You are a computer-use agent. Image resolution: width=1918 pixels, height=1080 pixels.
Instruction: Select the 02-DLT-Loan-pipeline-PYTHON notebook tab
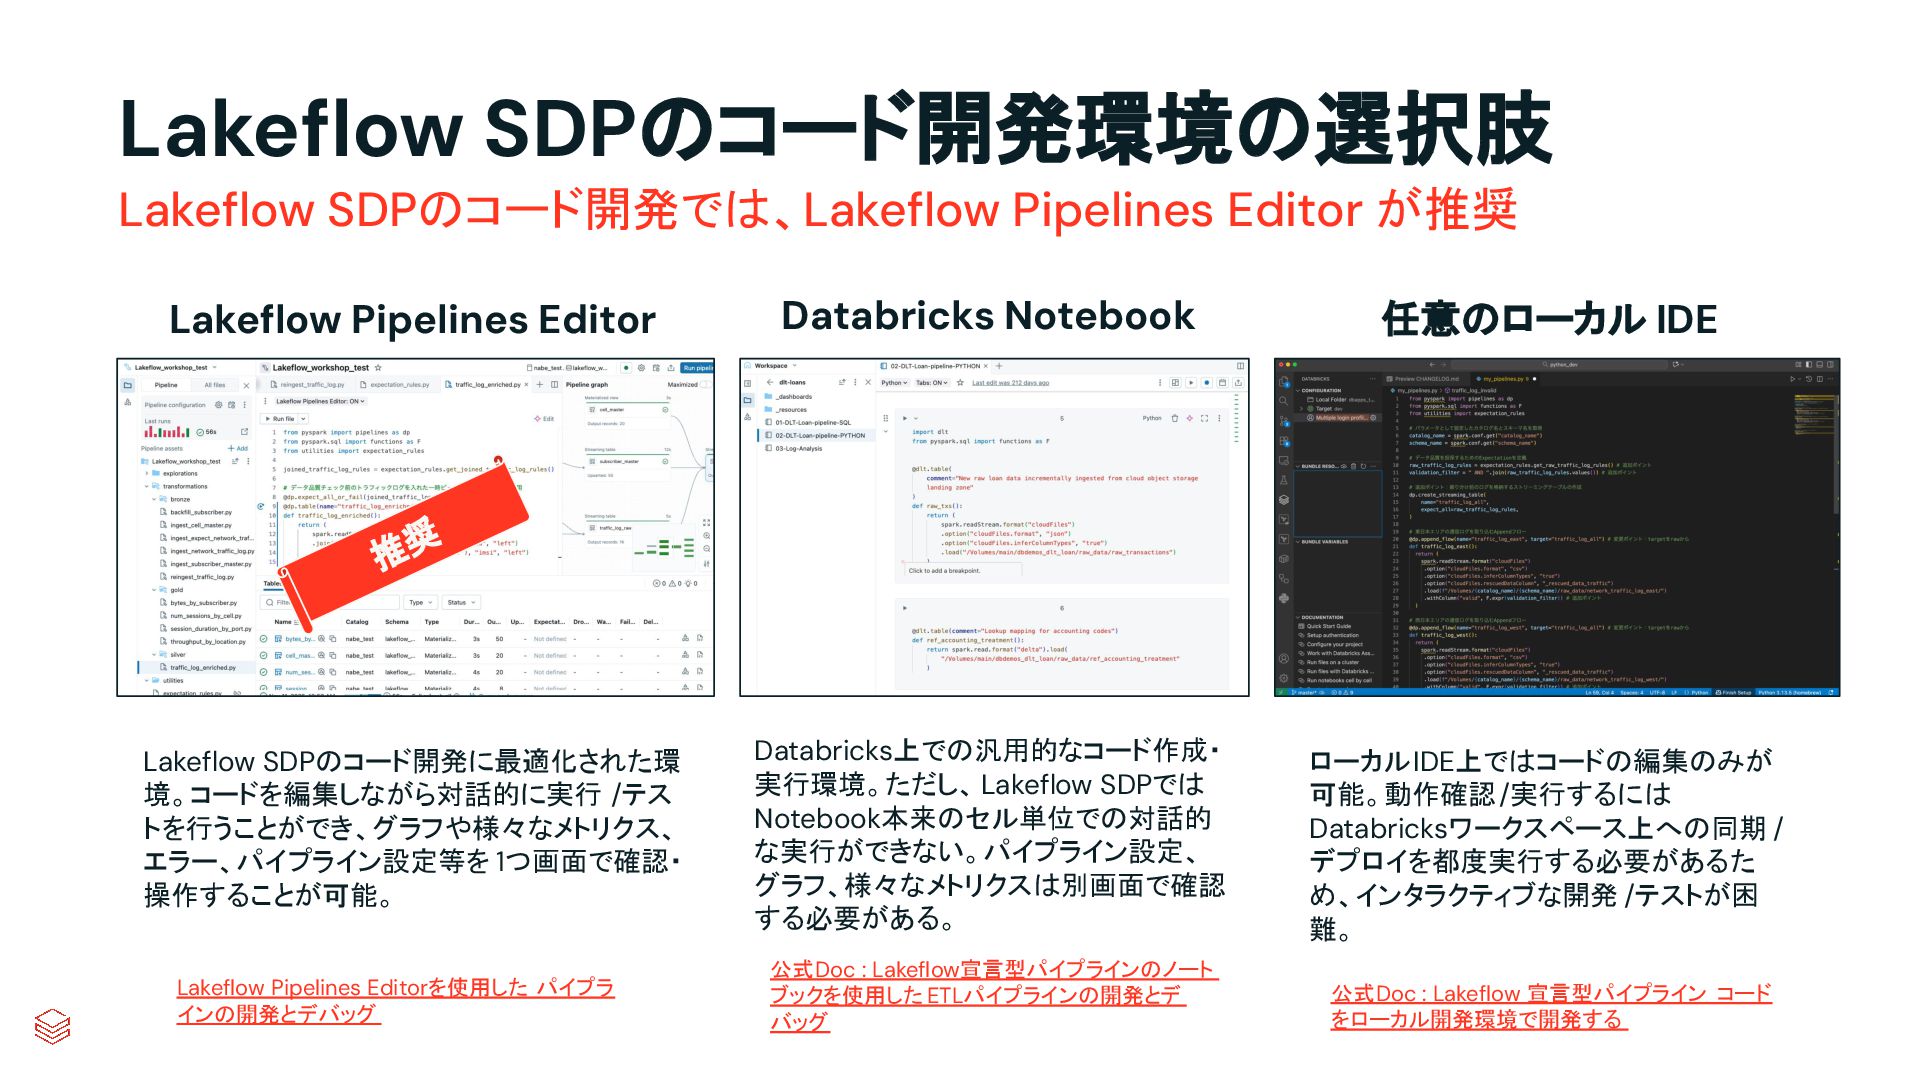936,366
